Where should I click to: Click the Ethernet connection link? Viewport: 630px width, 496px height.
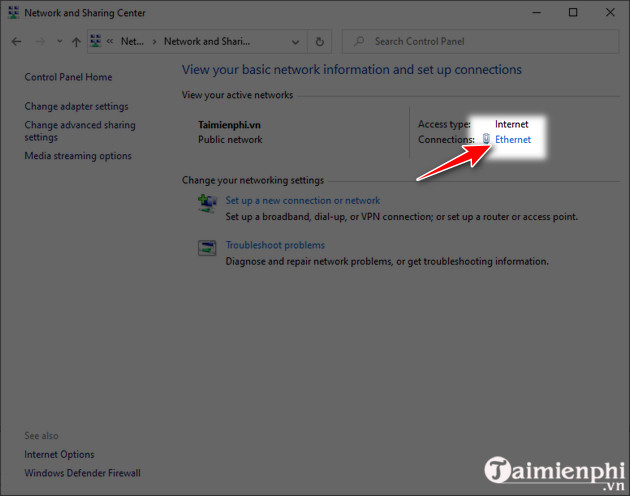tap(513, 139)
